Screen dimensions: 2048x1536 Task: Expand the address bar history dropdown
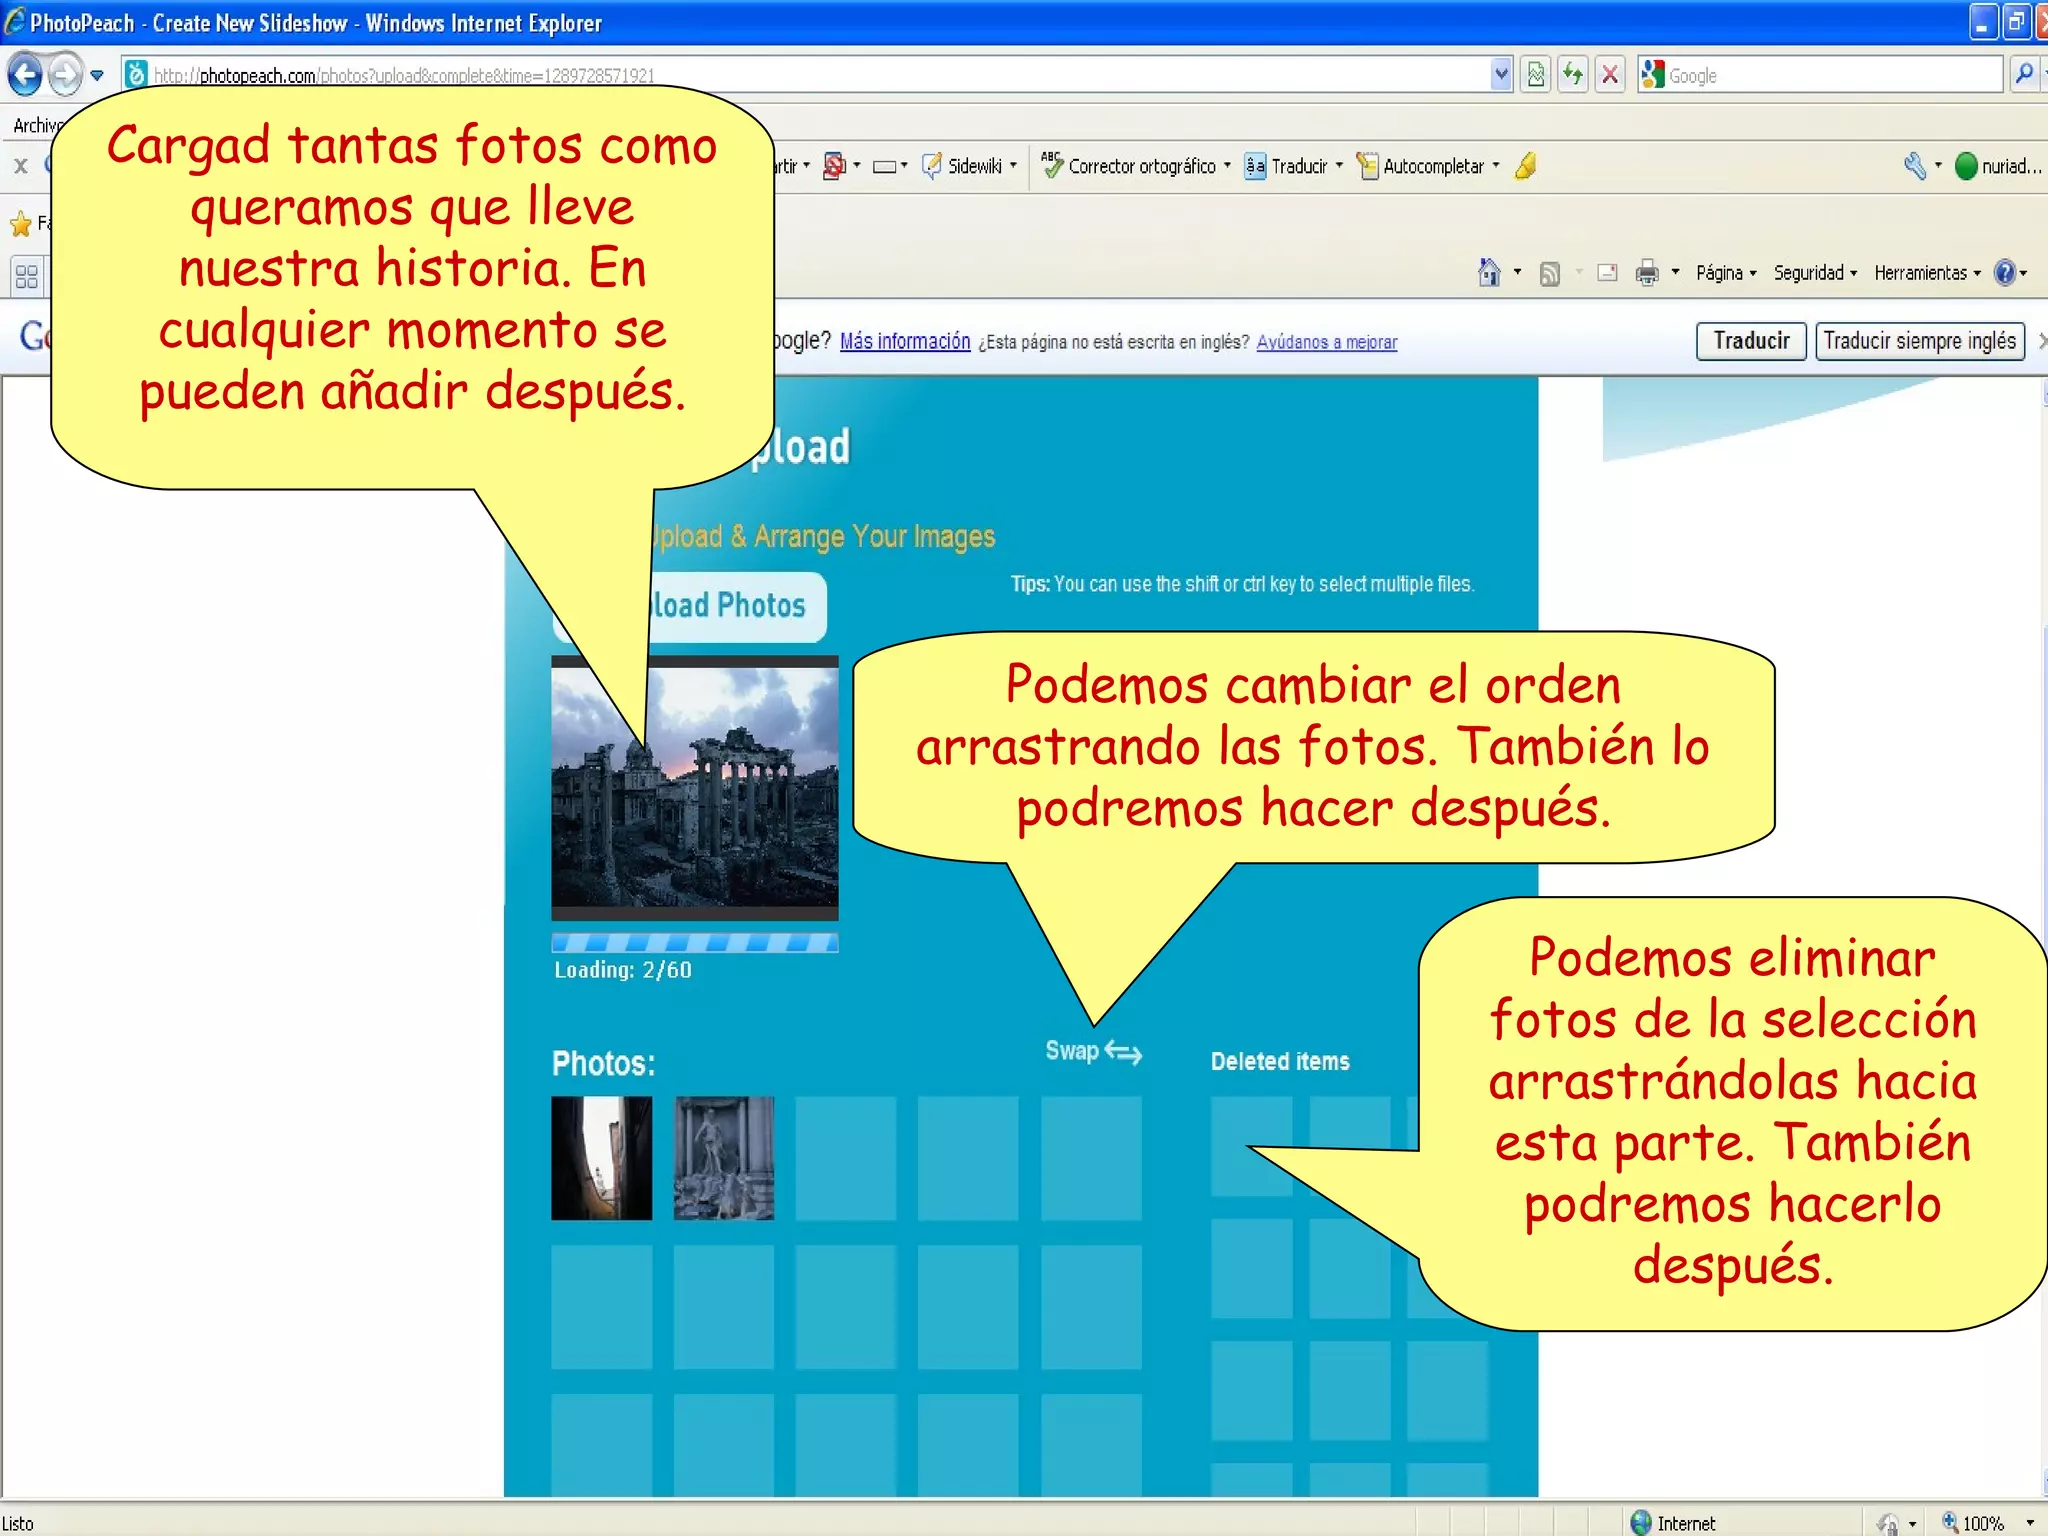pyautogui.click(x=1501, y=75)
